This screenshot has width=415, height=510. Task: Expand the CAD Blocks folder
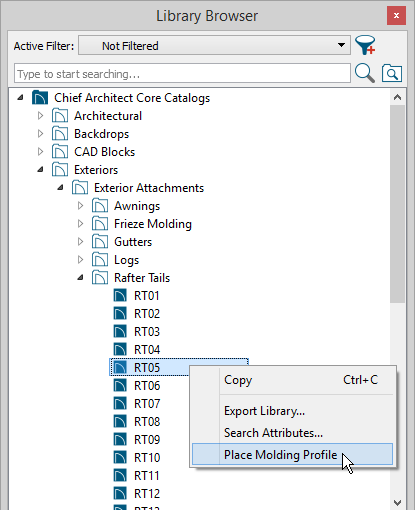coord(40,152)
